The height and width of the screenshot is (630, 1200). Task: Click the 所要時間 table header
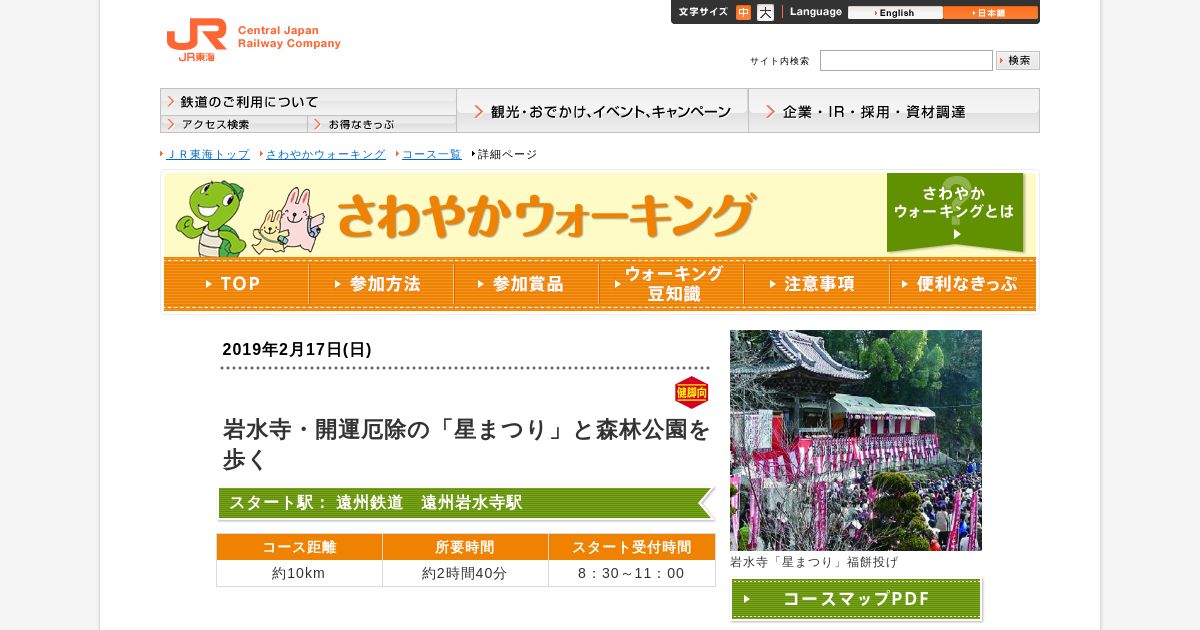pos(465,547)
